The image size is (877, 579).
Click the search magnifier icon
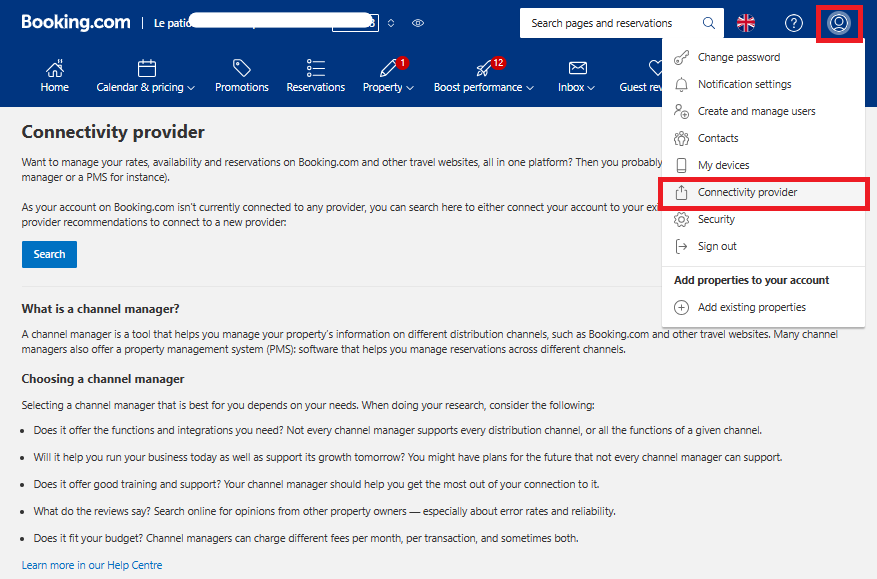[x=709, y=23]
